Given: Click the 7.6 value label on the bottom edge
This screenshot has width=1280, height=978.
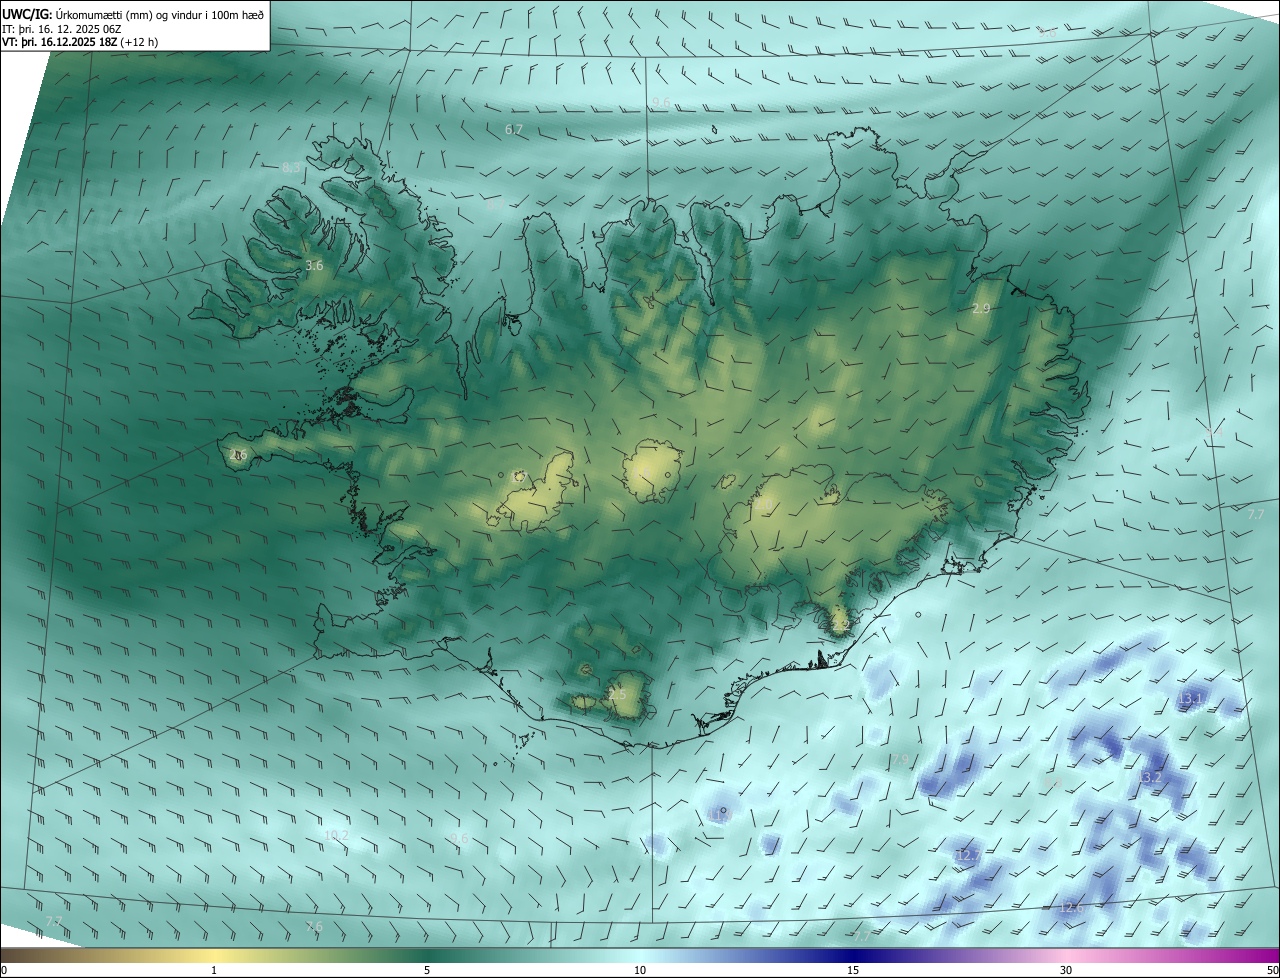Looking at the screenshot, I should pos(314,927).
